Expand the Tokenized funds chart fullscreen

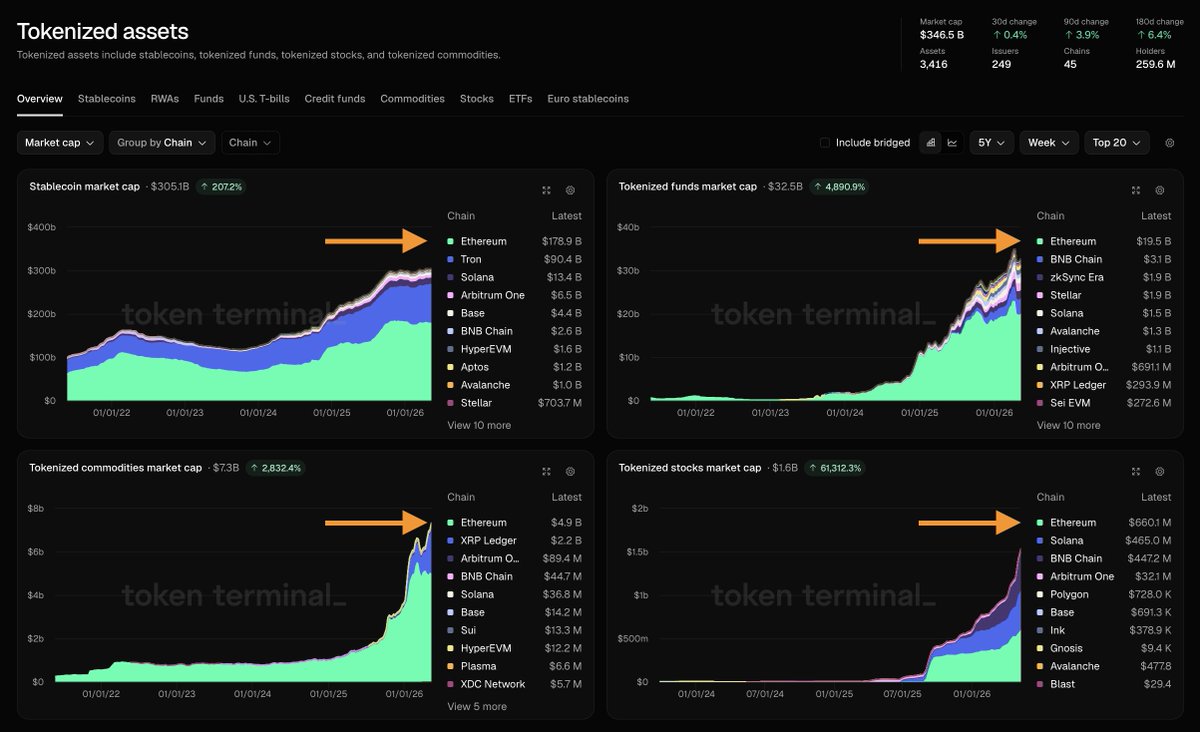click(1136, 190)
